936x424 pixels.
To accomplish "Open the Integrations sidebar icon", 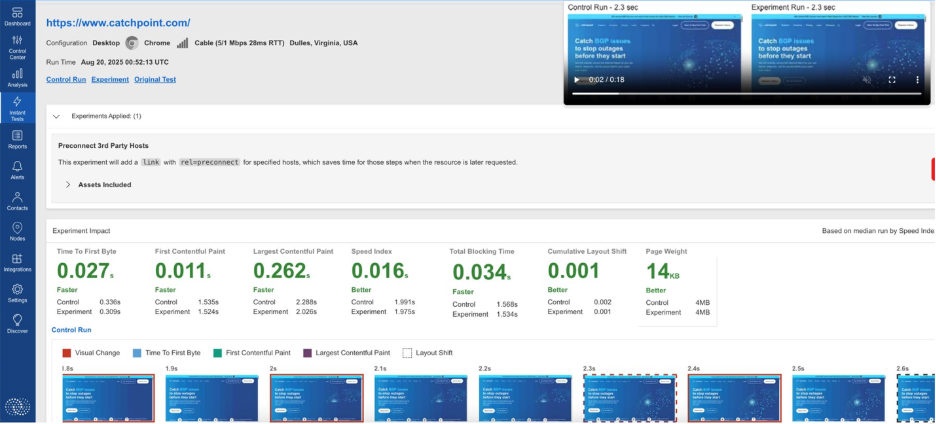I will pos(17,259).
